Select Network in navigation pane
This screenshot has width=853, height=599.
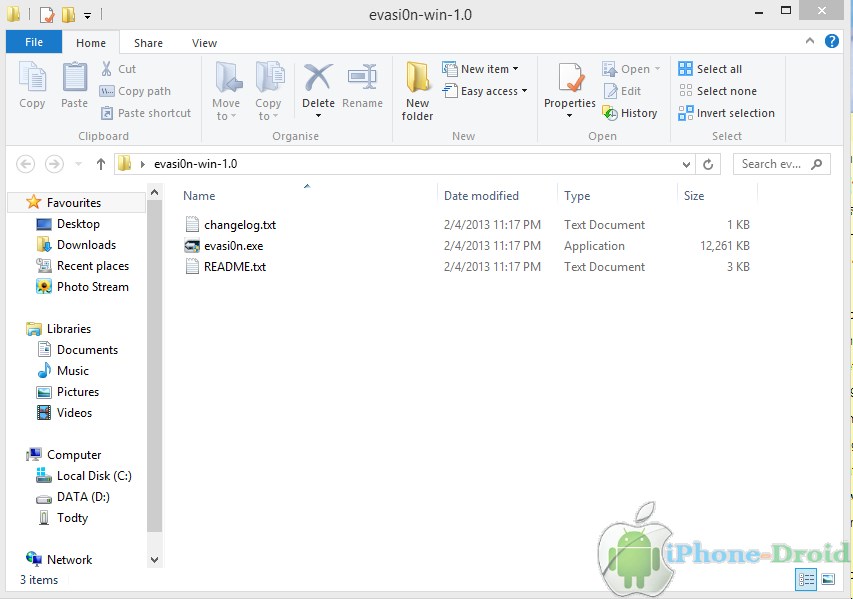tap(70, 559)
